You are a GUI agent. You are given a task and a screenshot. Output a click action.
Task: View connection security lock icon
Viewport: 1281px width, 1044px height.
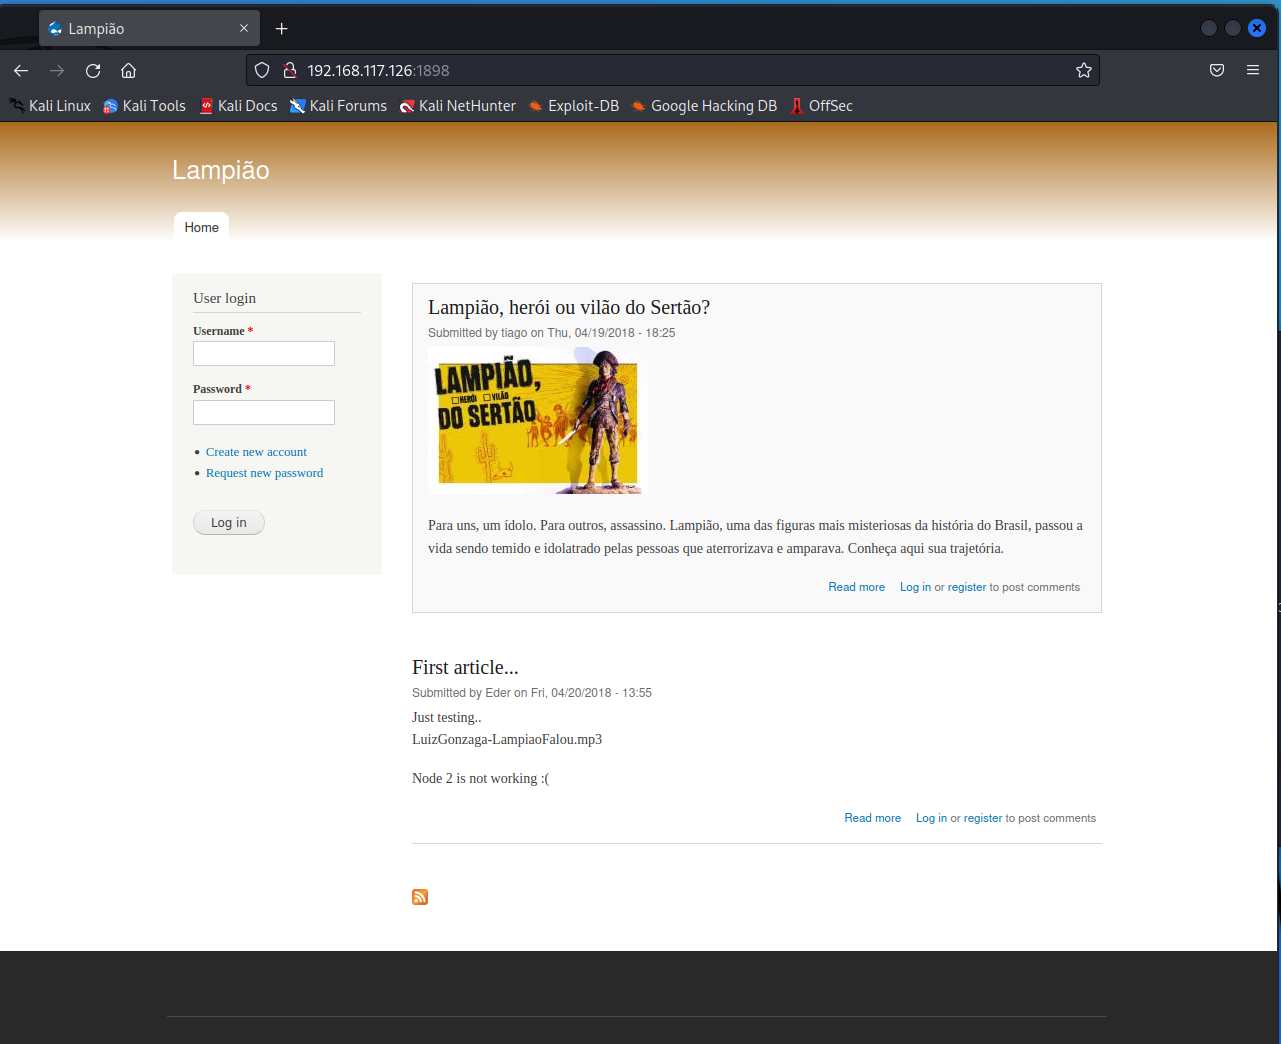[x=290, y=70]
